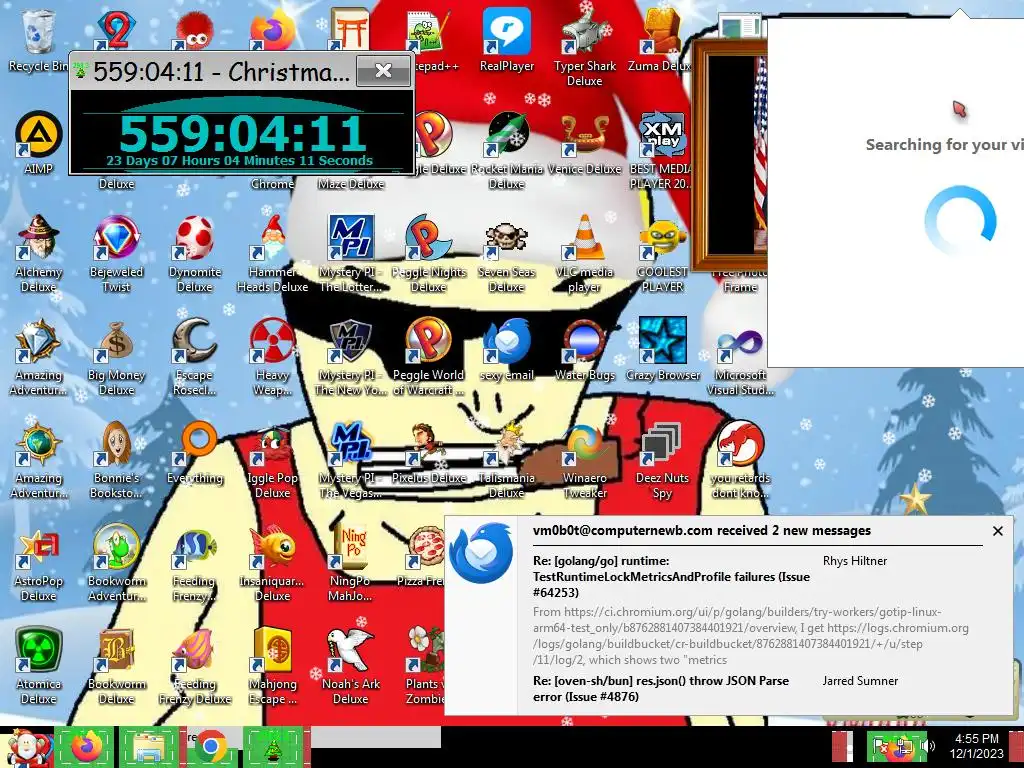The height and width of the screenshot is (768, 1024).
Task: Open the COOLEST PLAYER shortcut
Action: (x=662, y=253)
